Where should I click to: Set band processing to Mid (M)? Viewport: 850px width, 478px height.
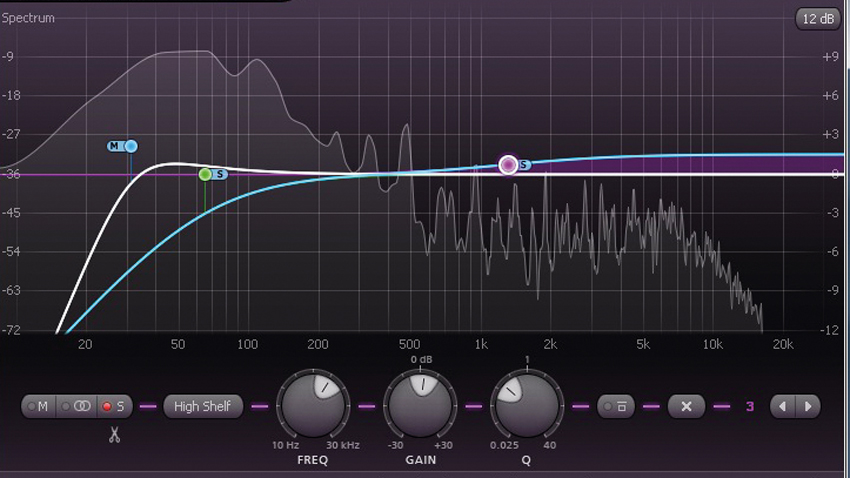click(38, 406)
